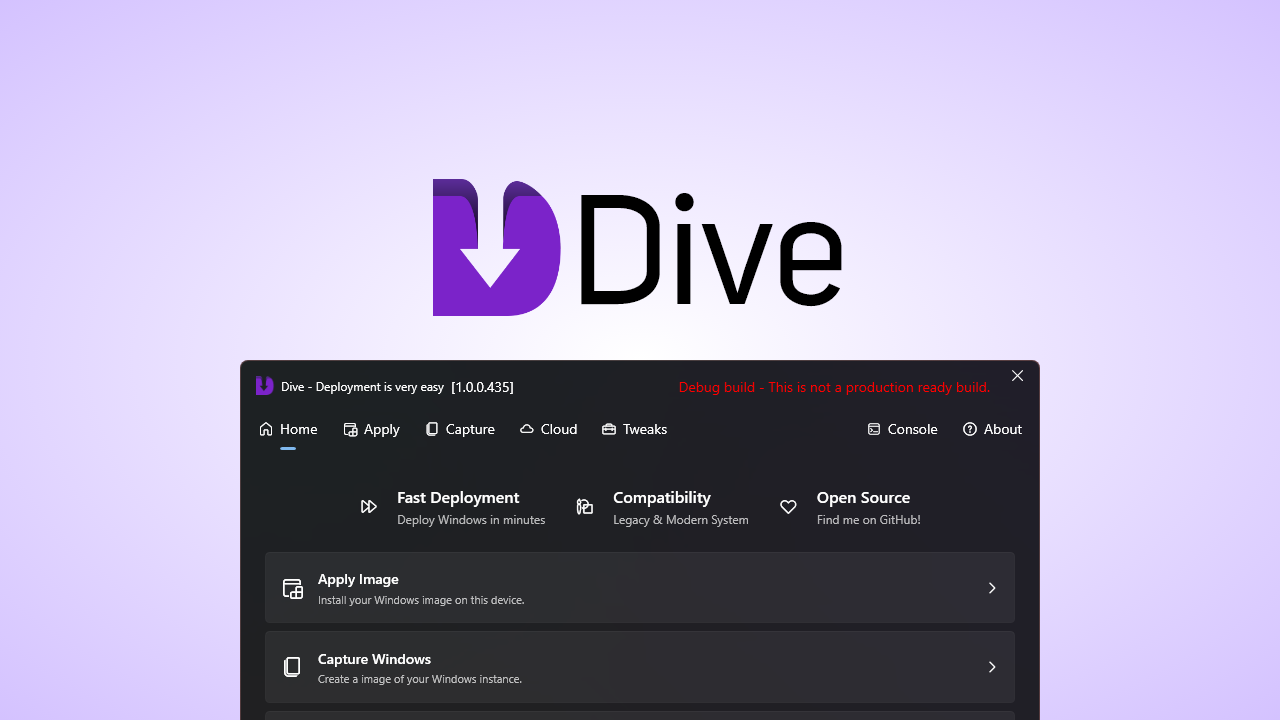The height and width of the screenshot is (720, 1280).
Task: Click the Apply Image card icon
Action: [x=292, y=588]
